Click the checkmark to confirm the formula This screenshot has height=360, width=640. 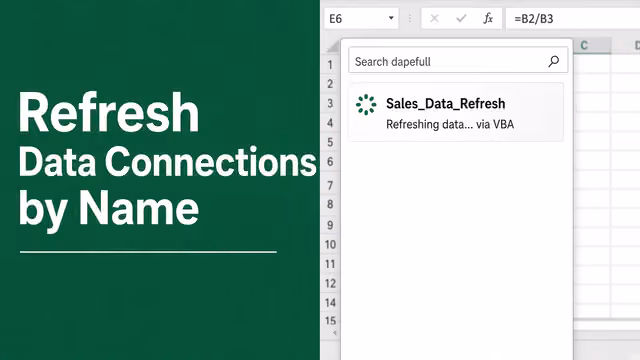click(461, 18)
